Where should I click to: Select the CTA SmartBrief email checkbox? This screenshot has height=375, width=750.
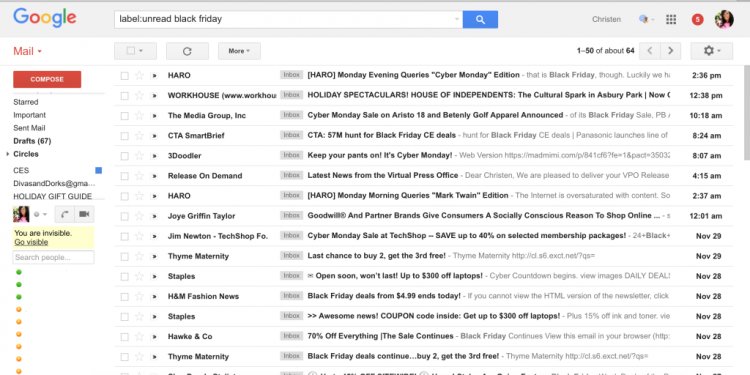tap(124, 136)
